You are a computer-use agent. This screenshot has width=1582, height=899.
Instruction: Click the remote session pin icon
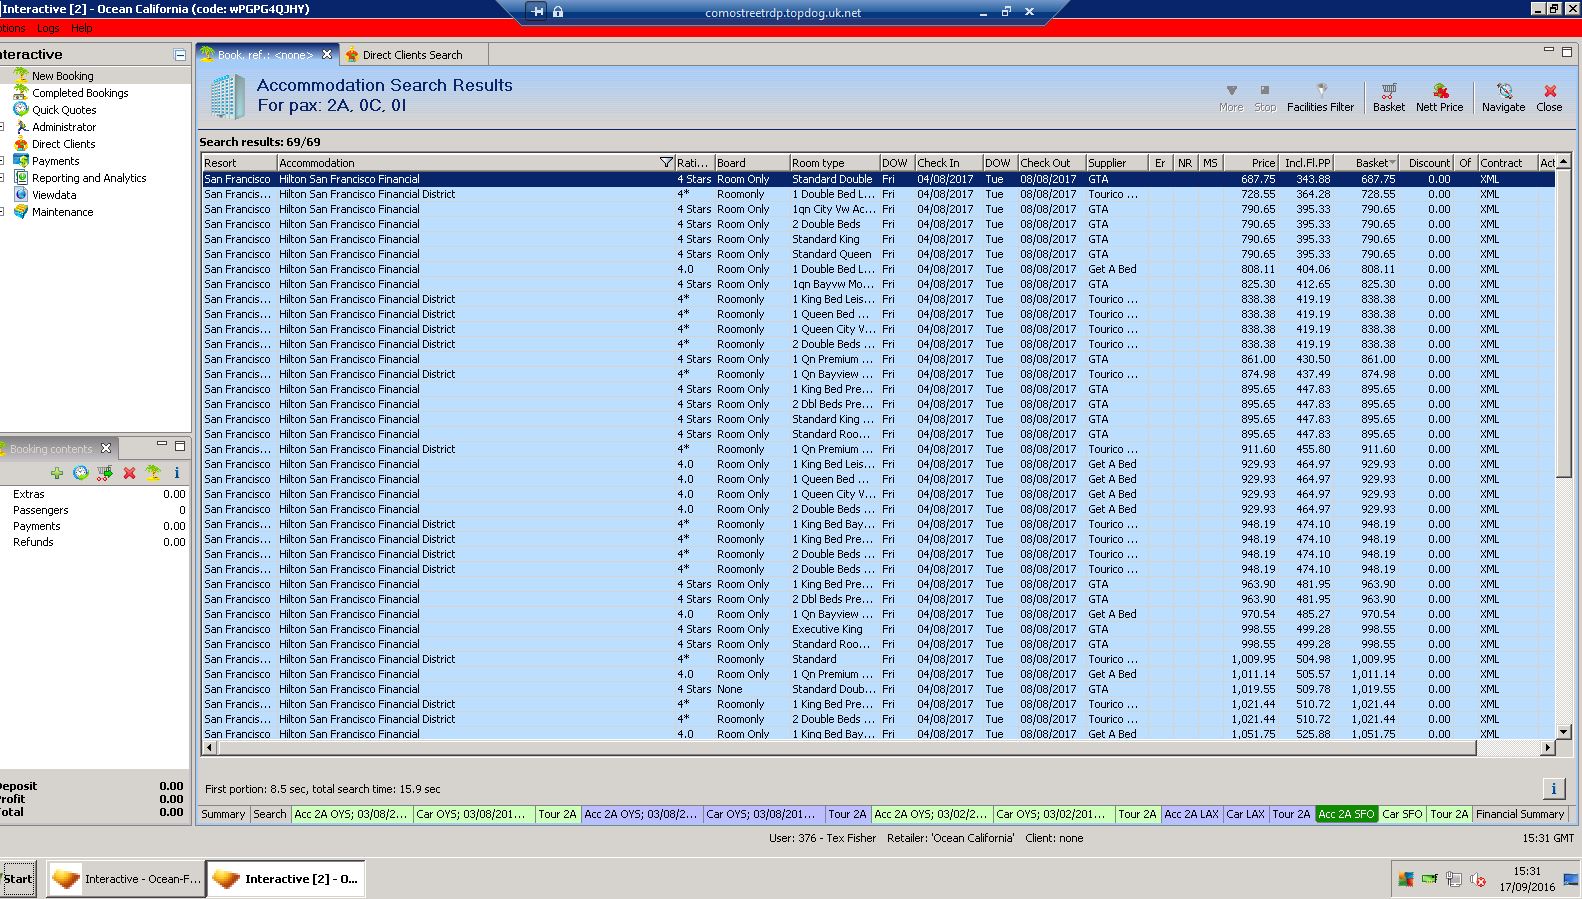click(x=537, y=12)
